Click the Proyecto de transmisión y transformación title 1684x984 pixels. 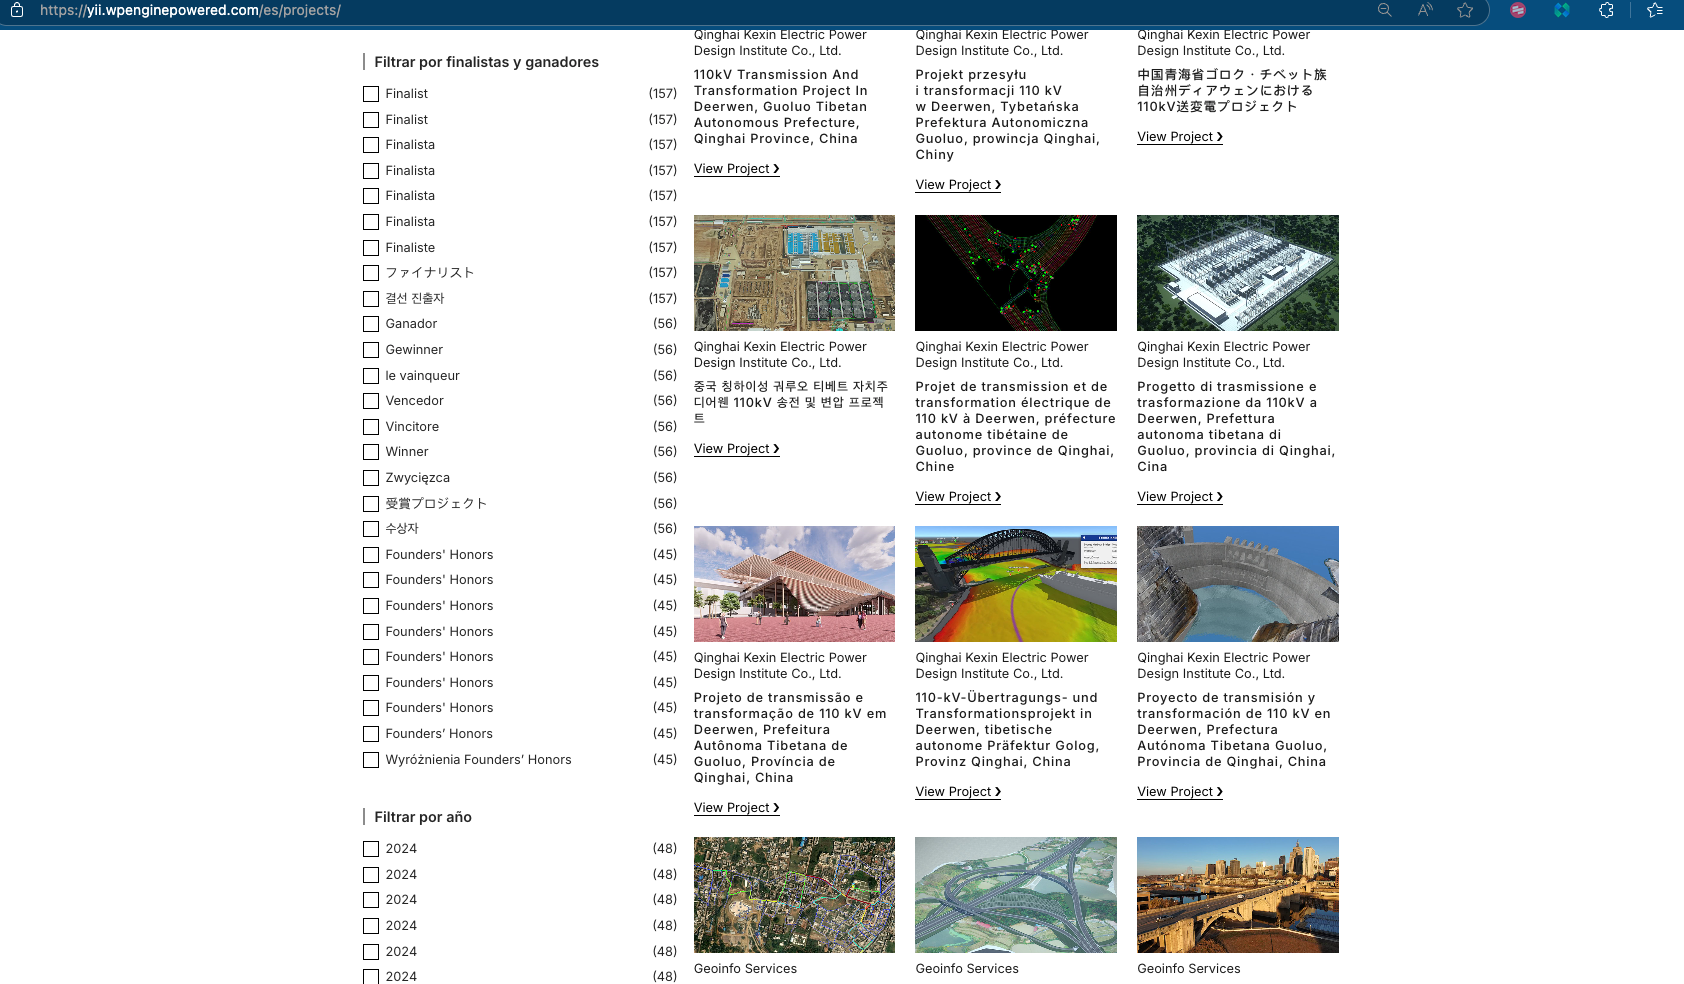pyautogui.click(x=1234, y=730)
